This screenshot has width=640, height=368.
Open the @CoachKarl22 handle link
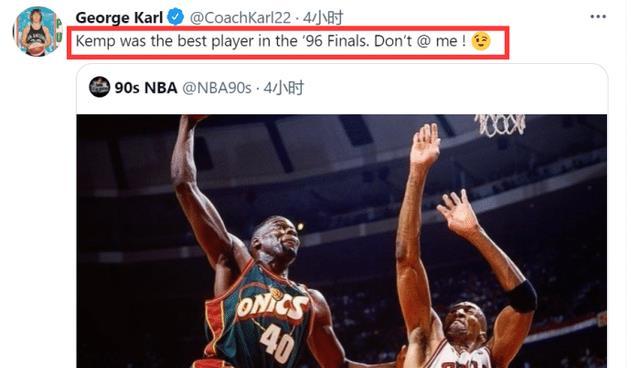pyautogui.click(x=240, y=18)
